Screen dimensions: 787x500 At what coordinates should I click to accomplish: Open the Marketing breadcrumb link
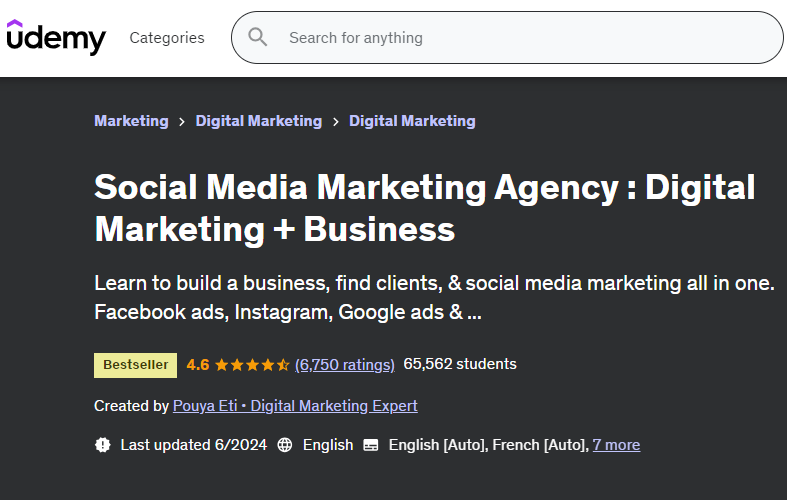coord(131,121)
